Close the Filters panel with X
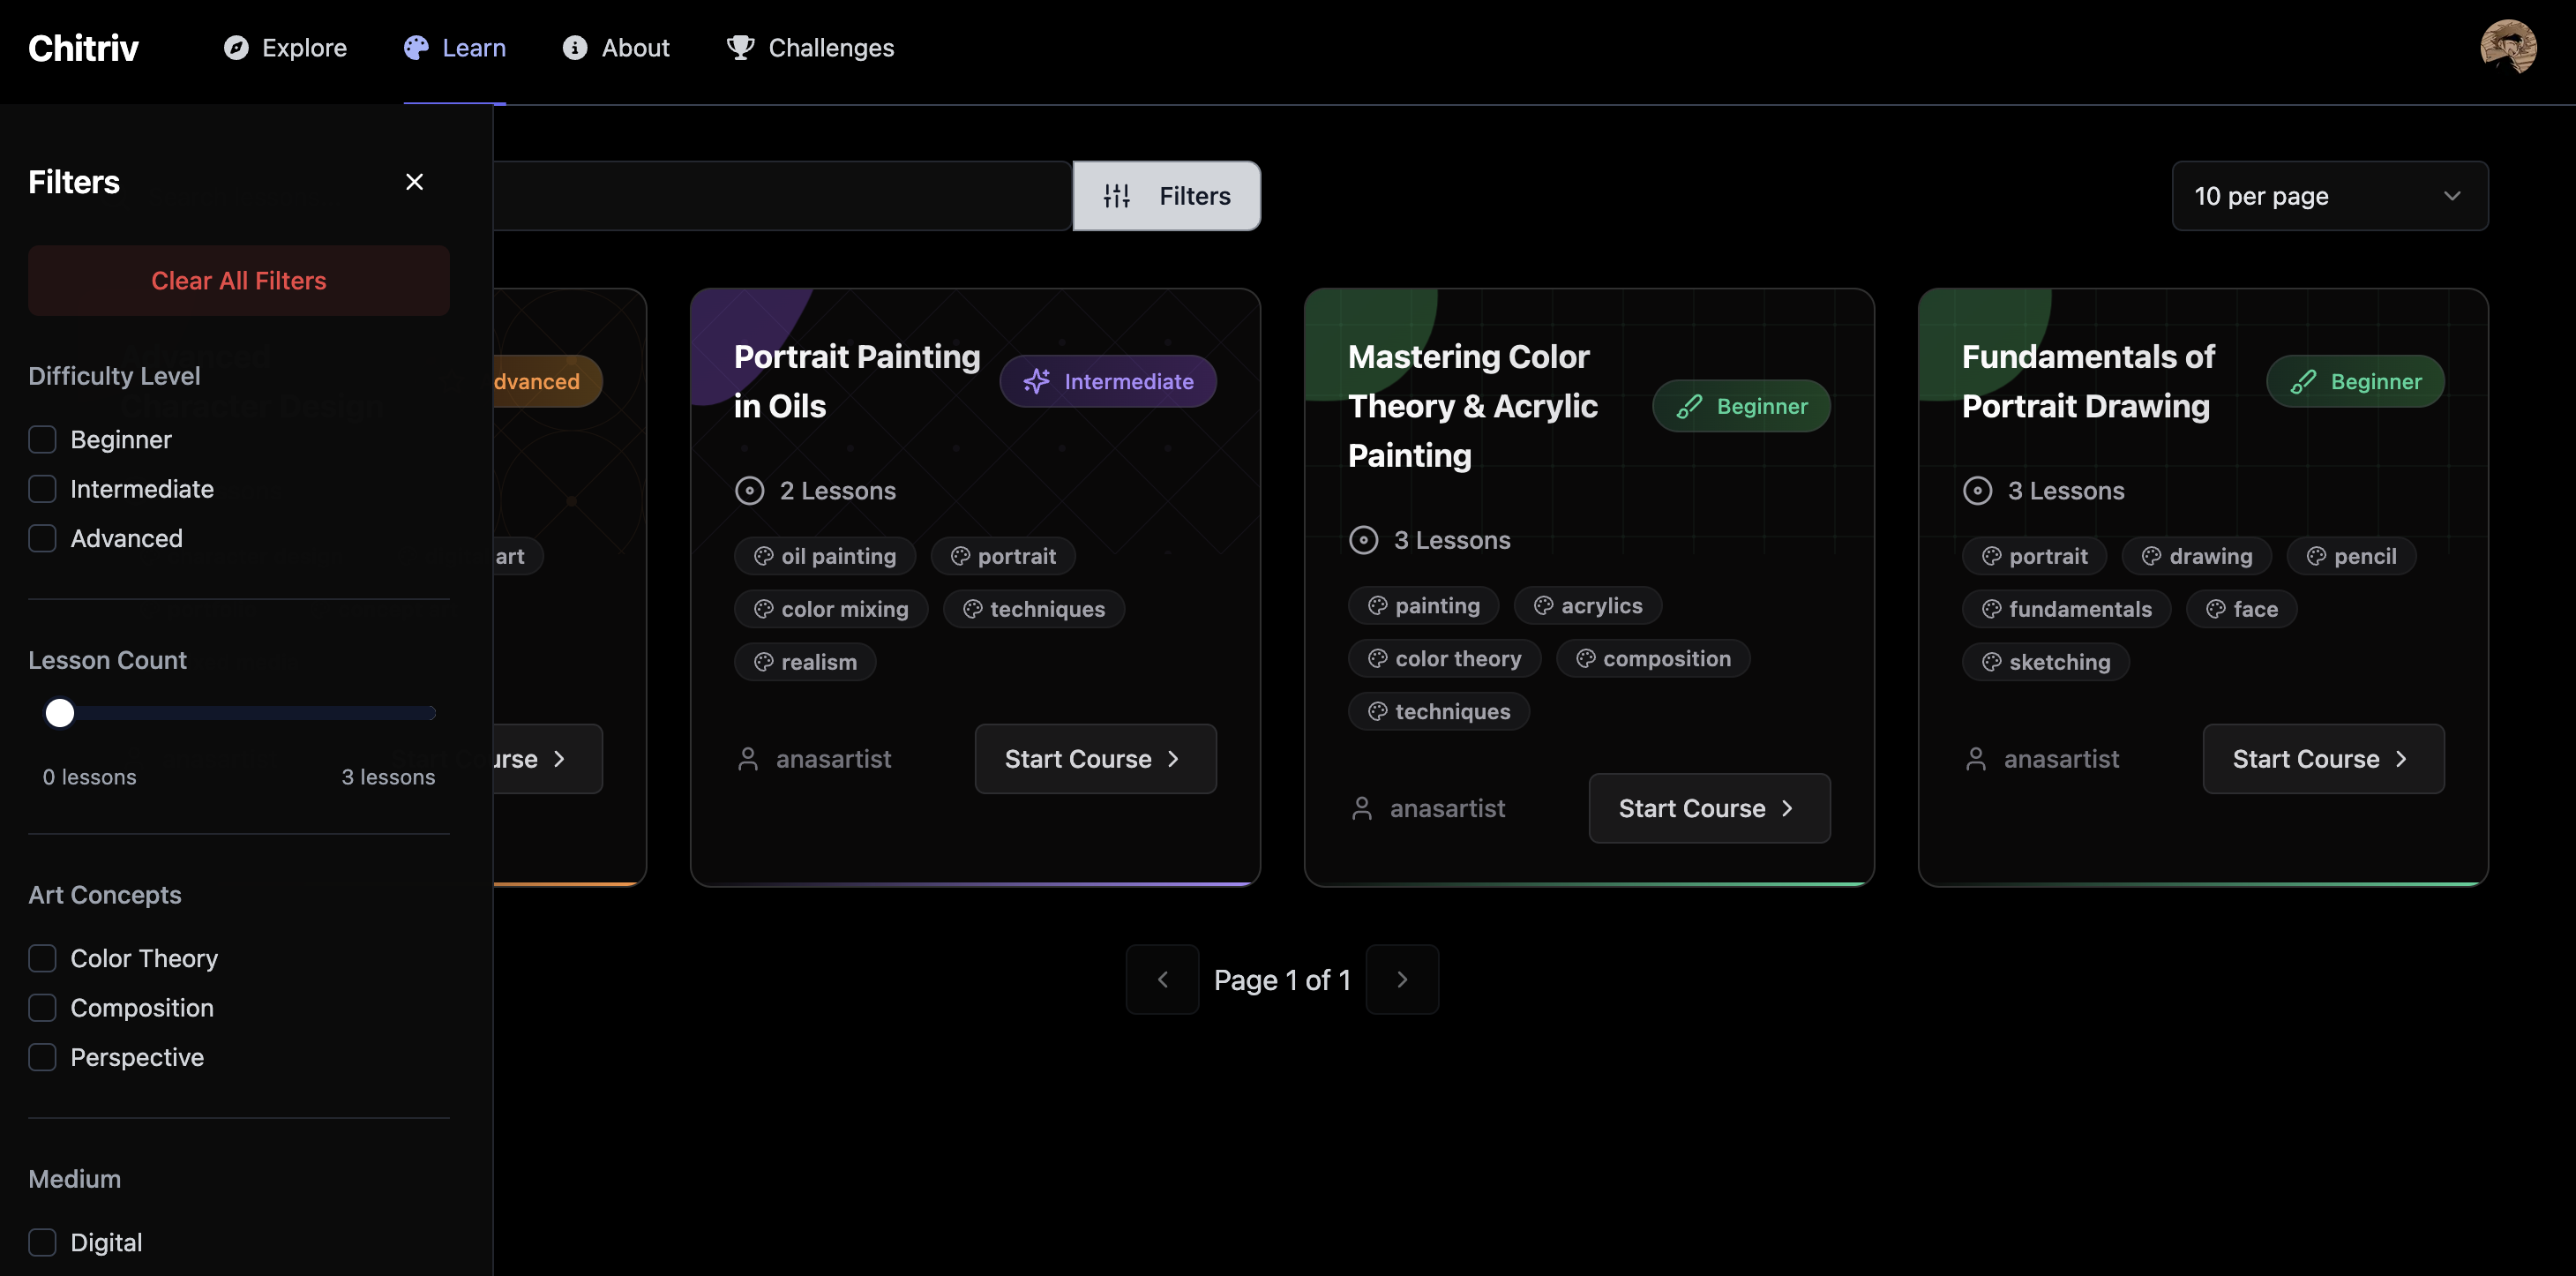This screenshot has height=1276, width=2576. click(x=414, y=182)
